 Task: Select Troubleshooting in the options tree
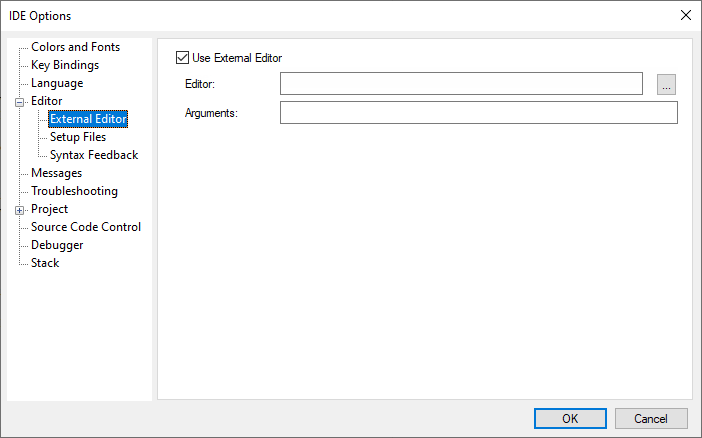[74, 191]
